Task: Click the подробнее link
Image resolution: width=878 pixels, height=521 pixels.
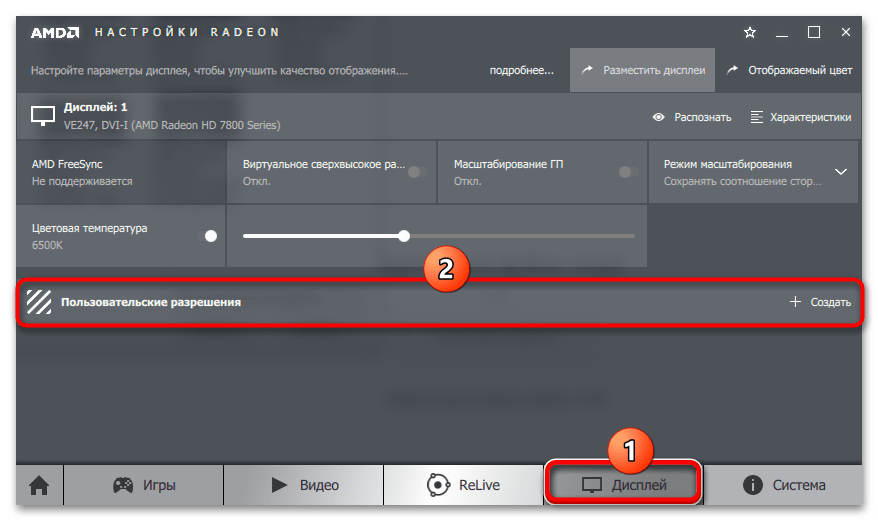Action: tap(521, 71)
